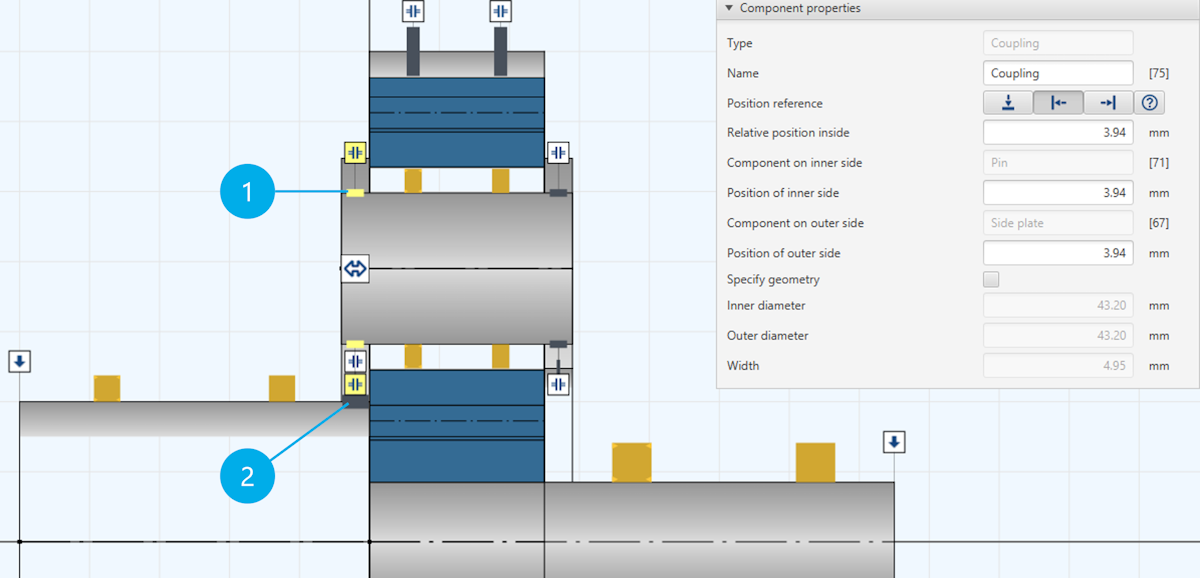1200x578 pixels.
Task: Toggle the connection marker on the coupling's right edge
Action: click(558, 151)
